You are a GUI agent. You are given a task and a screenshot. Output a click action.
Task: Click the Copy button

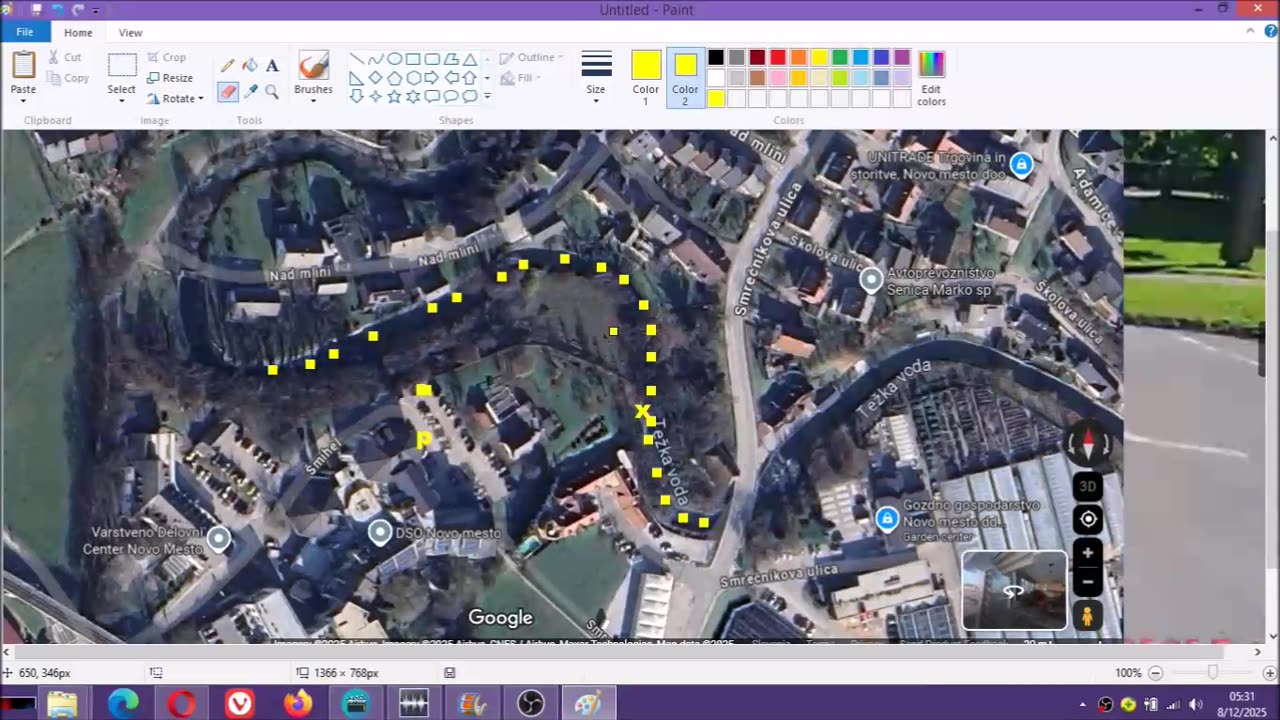68,78
